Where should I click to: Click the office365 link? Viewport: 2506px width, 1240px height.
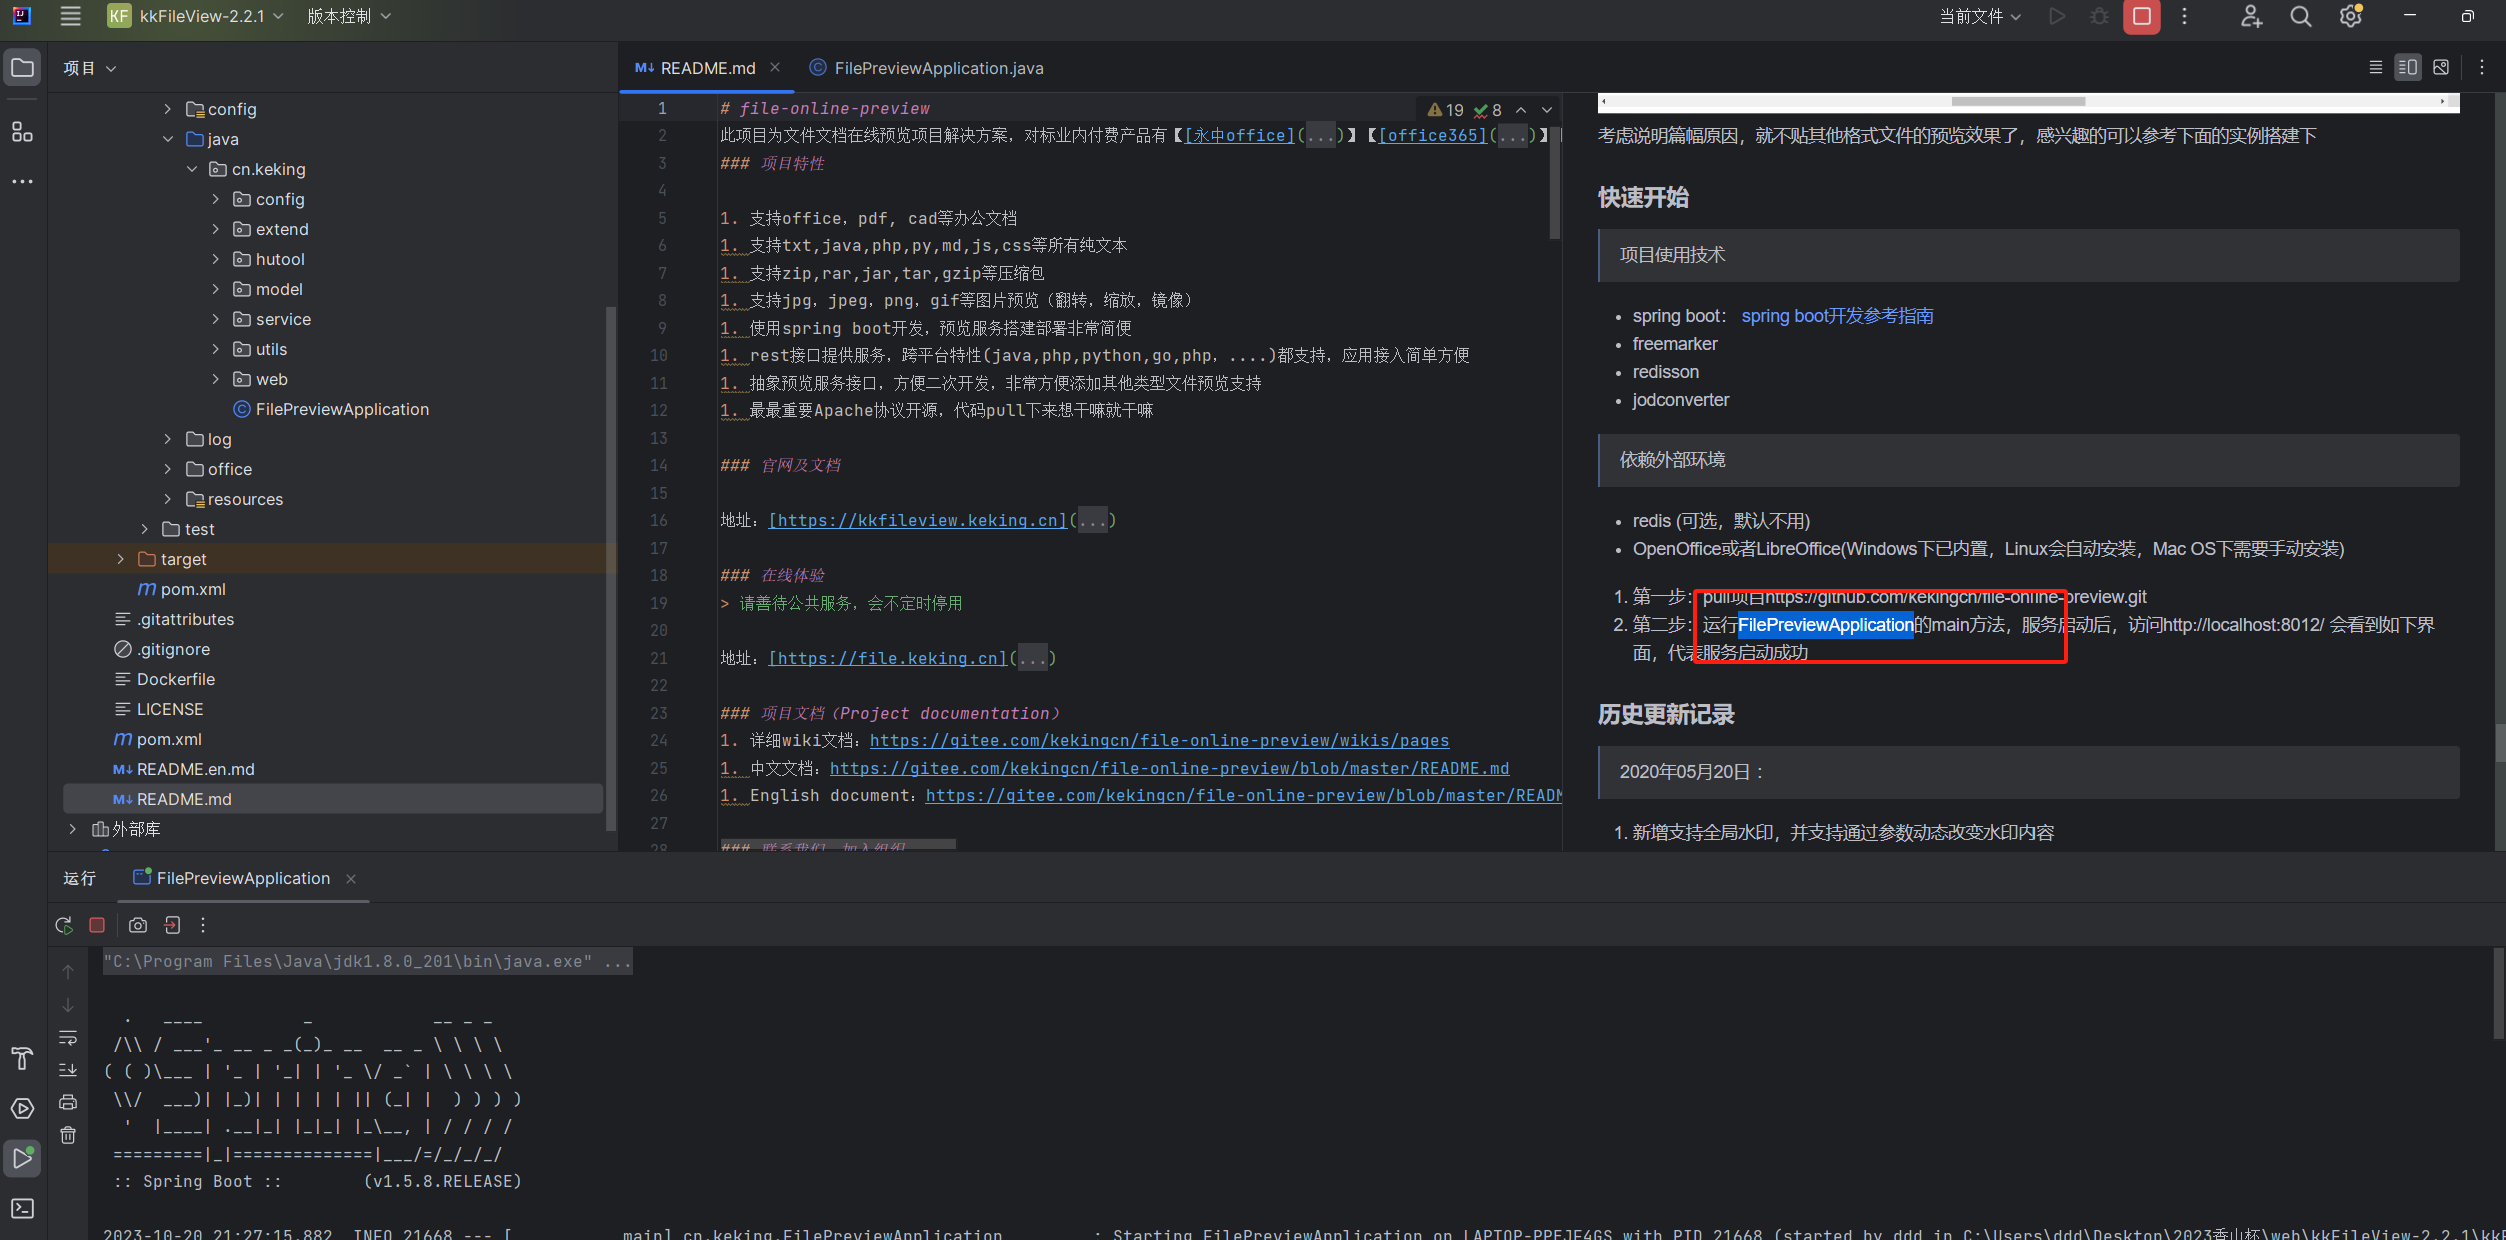coord(1433,135)
